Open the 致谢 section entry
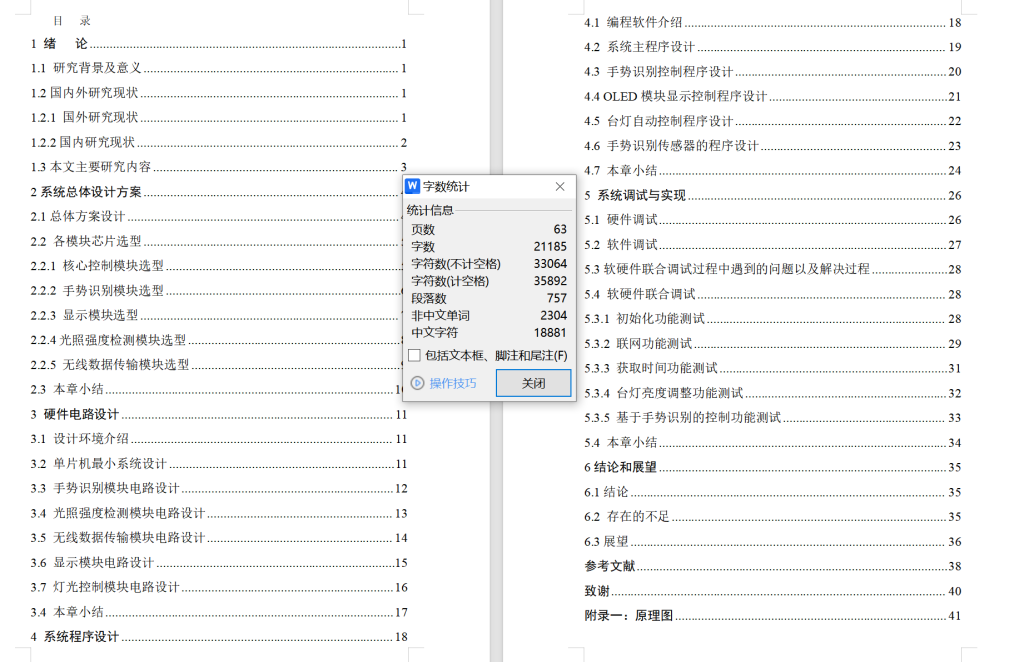 tap(597, 590)
